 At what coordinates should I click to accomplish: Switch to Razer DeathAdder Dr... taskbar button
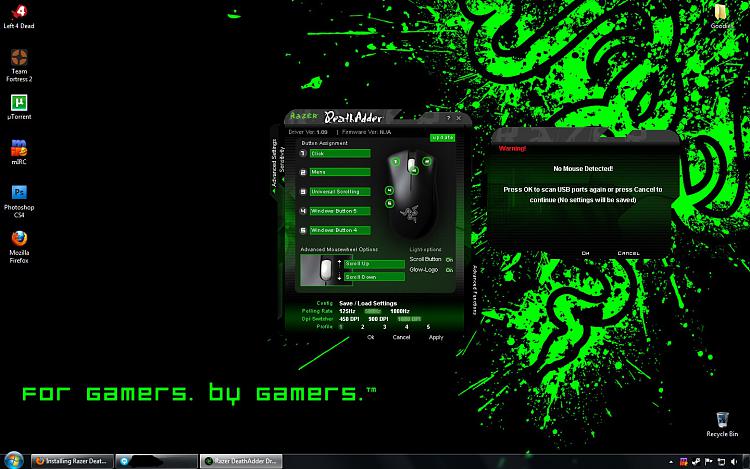pyautogui.click(x=241, y=461)
